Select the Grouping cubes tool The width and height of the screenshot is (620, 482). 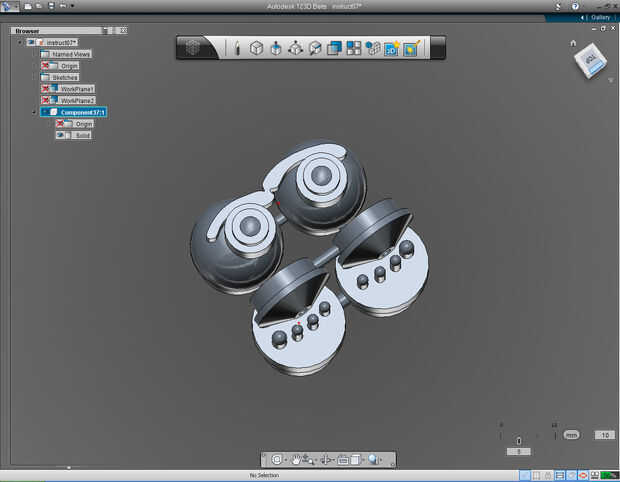click(372, 48)
